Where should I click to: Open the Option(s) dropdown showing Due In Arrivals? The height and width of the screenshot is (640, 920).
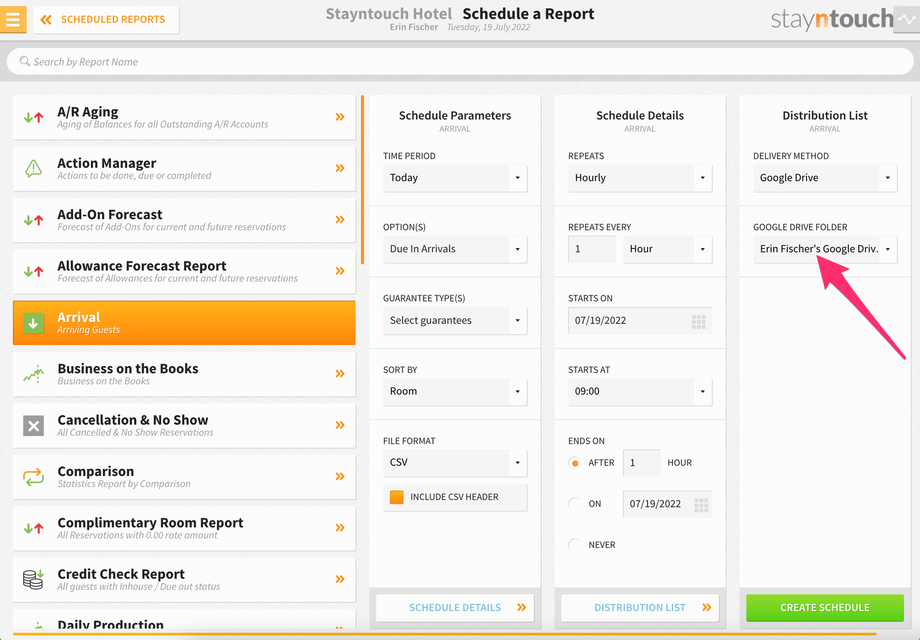(x=455, y=249)
